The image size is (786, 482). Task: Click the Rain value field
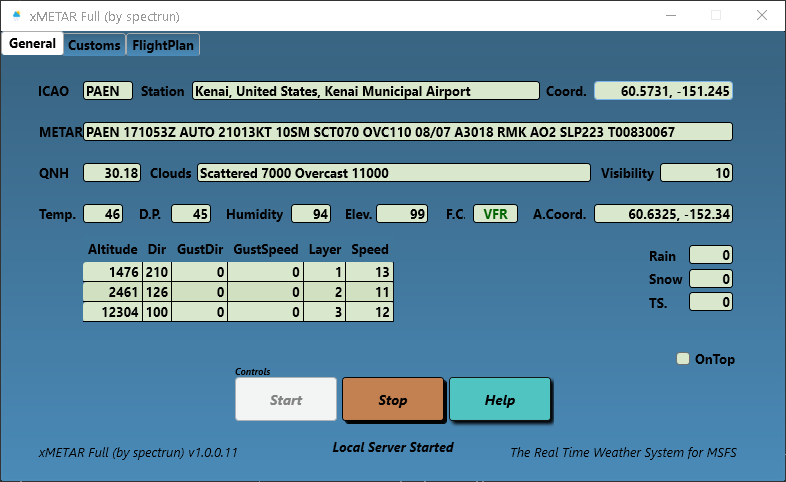tap(711, 255)
